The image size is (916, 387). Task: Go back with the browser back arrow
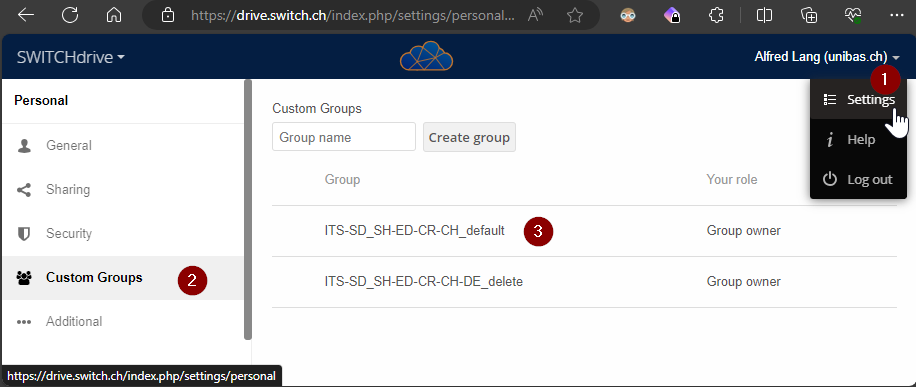click(26, 16)
